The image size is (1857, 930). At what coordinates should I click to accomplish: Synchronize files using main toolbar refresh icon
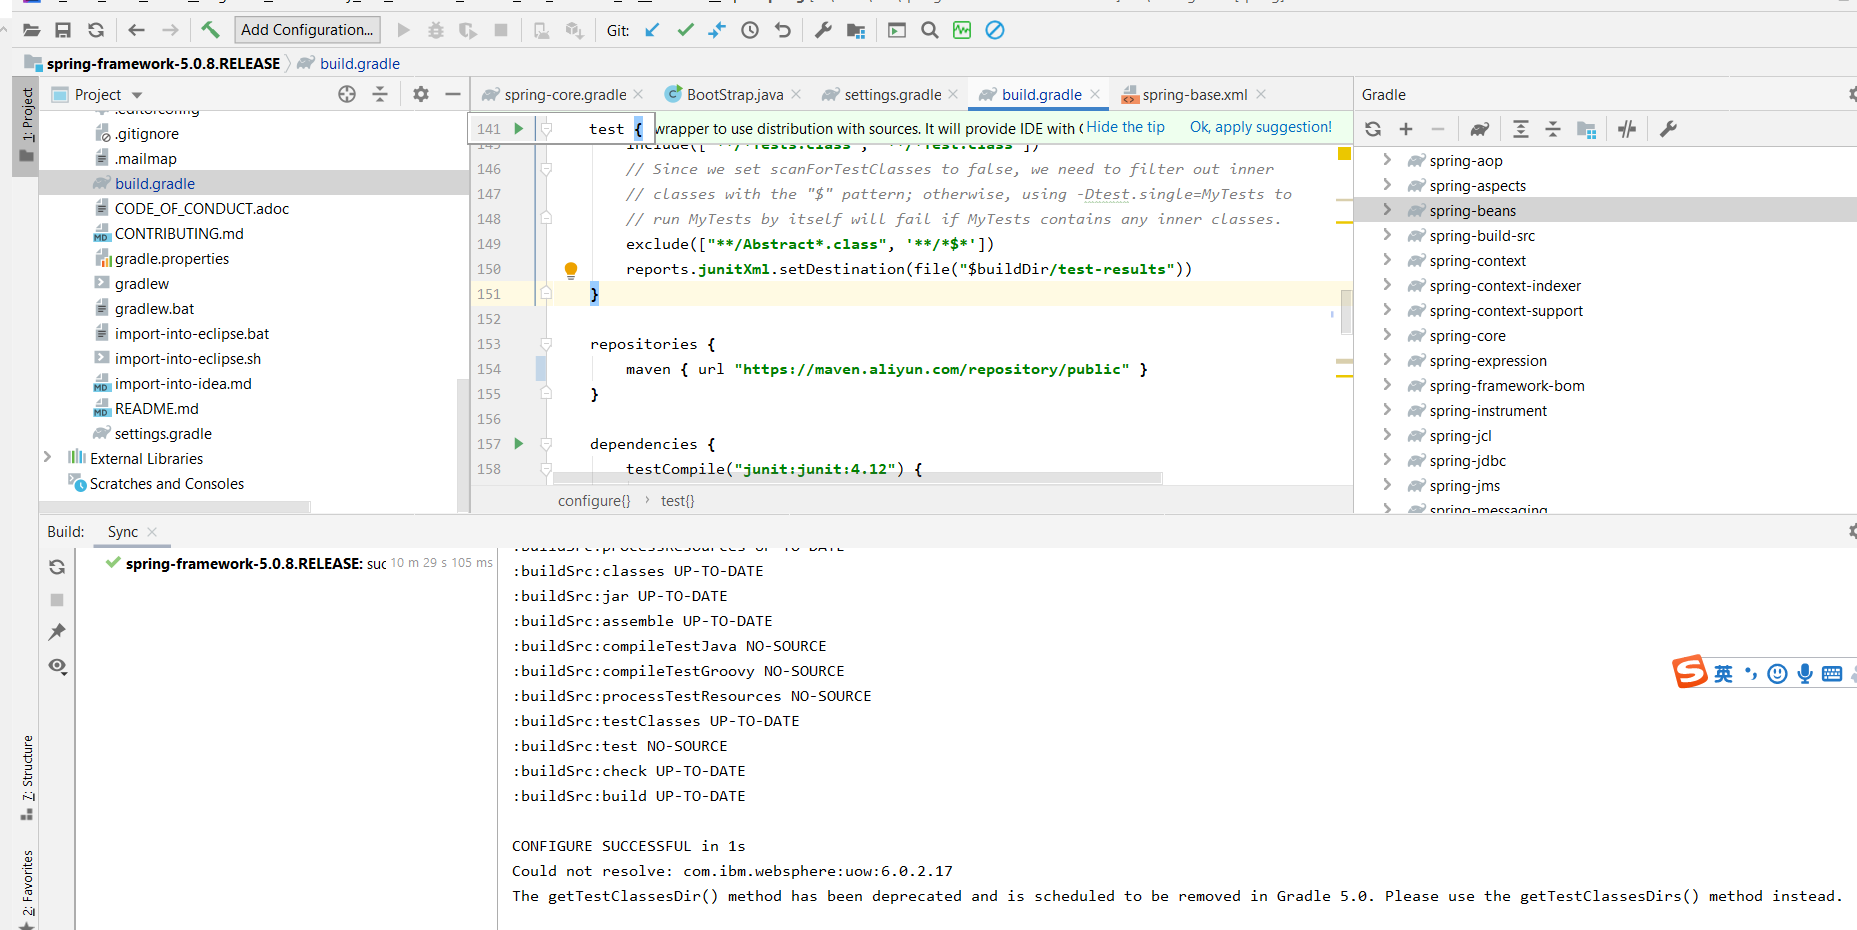(x=96, y=30)
